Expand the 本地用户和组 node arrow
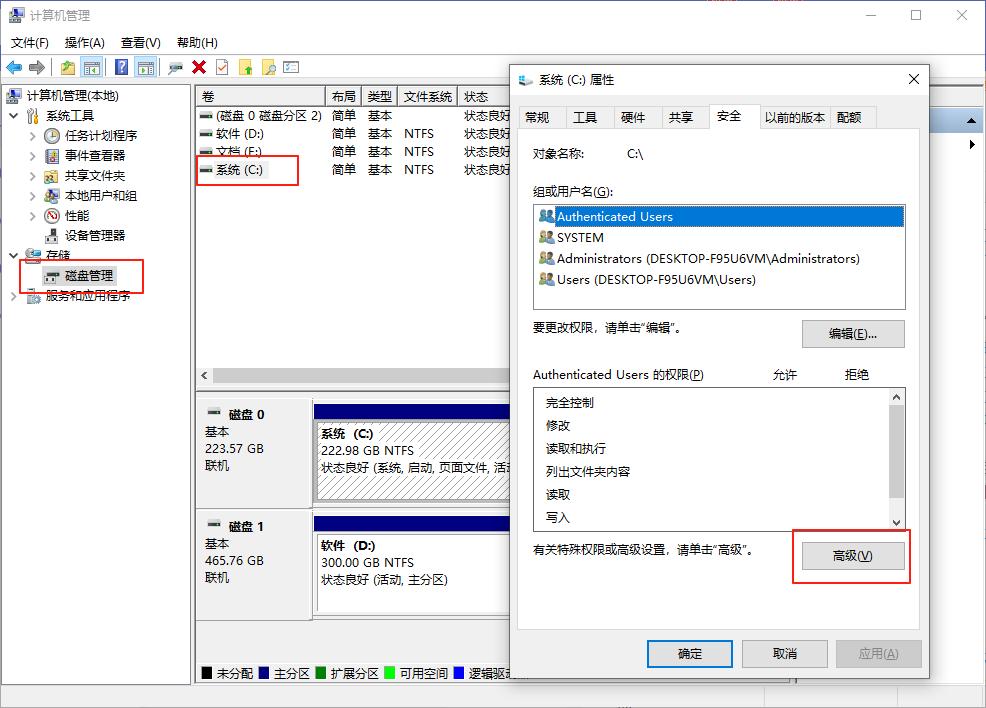The image size is (986, 708). 33,196
